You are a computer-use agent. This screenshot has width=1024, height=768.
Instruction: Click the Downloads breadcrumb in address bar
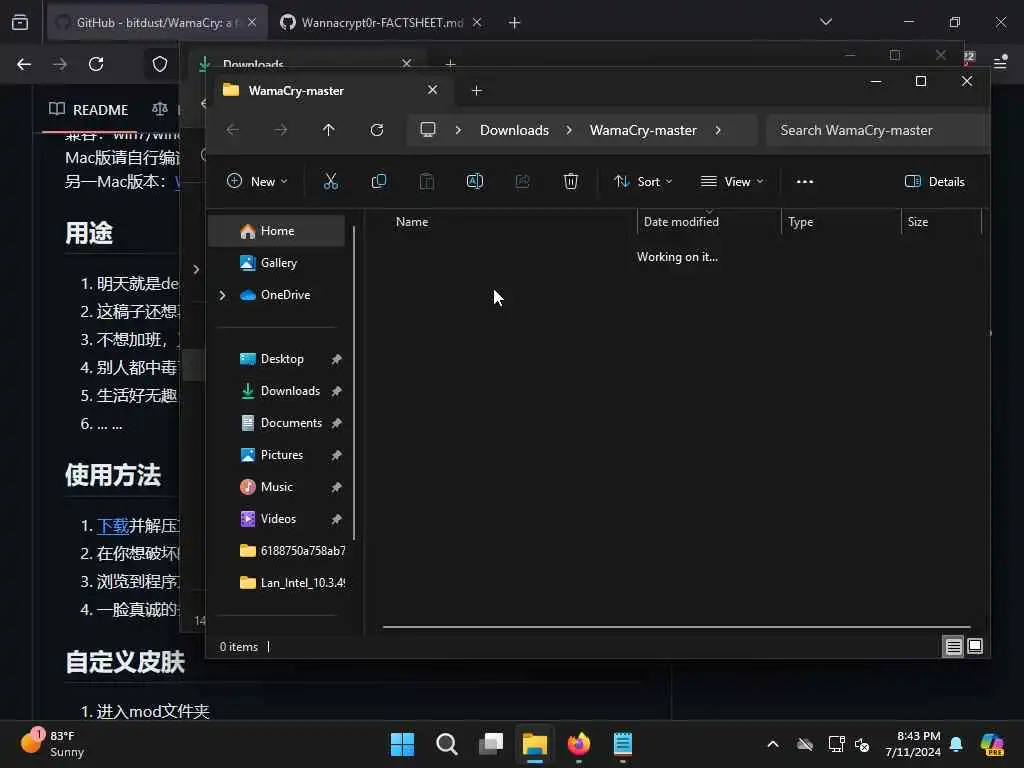click(514, 130)
